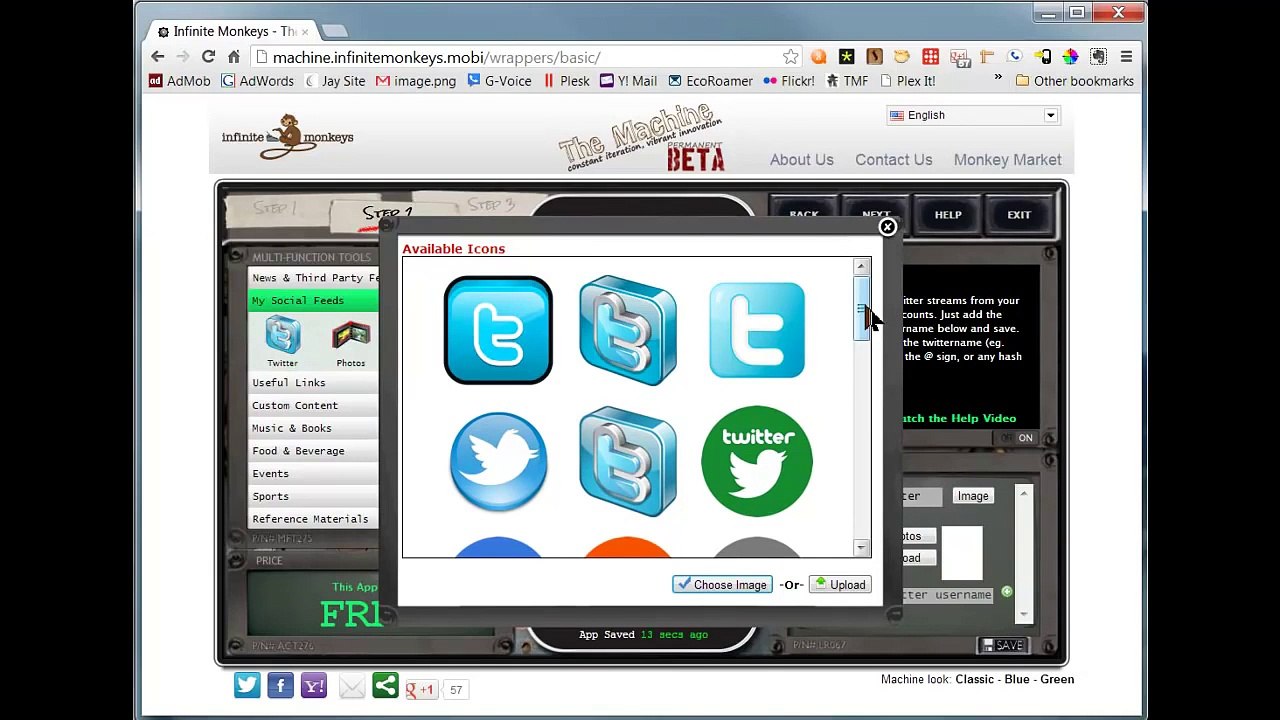Visit the Monkey Market link
Image resolution: width=1280 pixels, height=720 pixels.
point(1007,160)
